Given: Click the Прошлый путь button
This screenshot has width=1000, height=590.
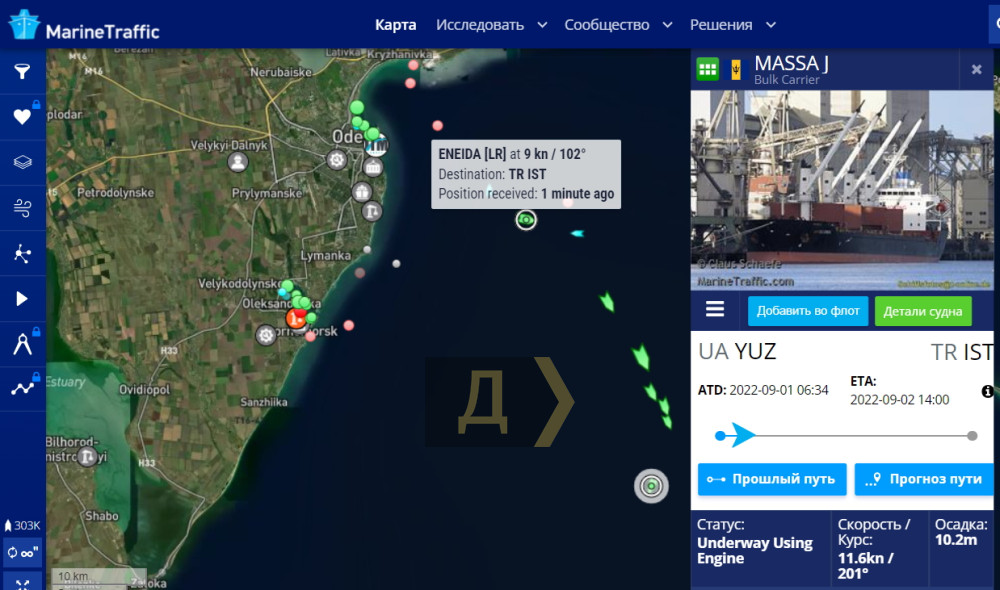Looking at the screenshot, I should pyautogui.click(x=772, y=479).
